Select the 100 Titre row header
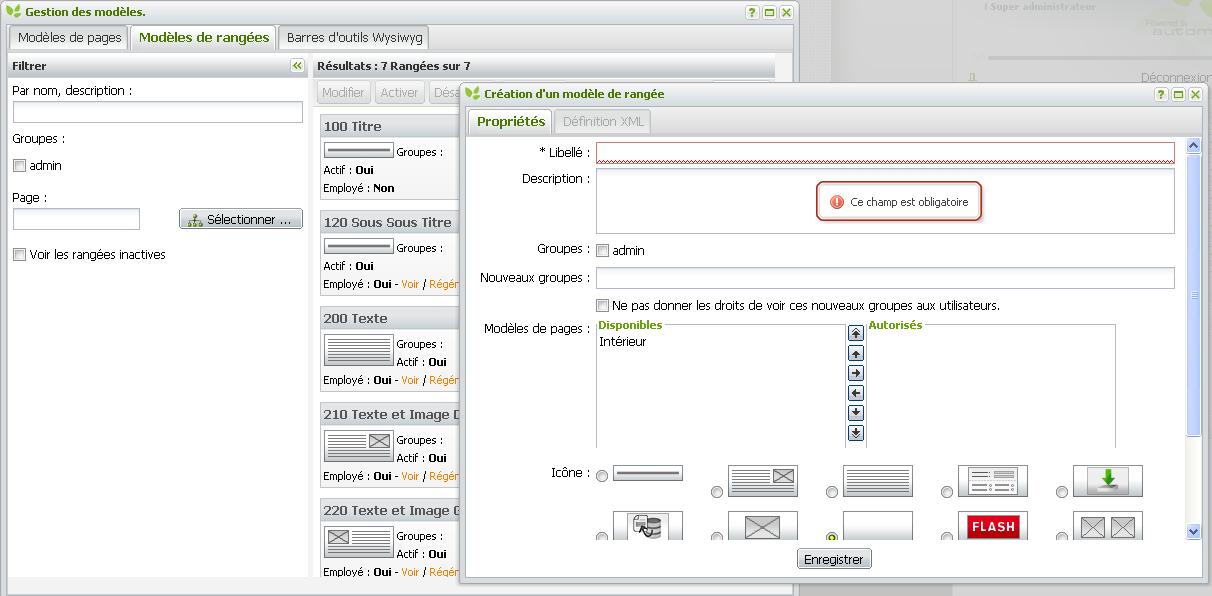Image resolution: width=1212 pixels, height=596 pixels. [389, 126]
